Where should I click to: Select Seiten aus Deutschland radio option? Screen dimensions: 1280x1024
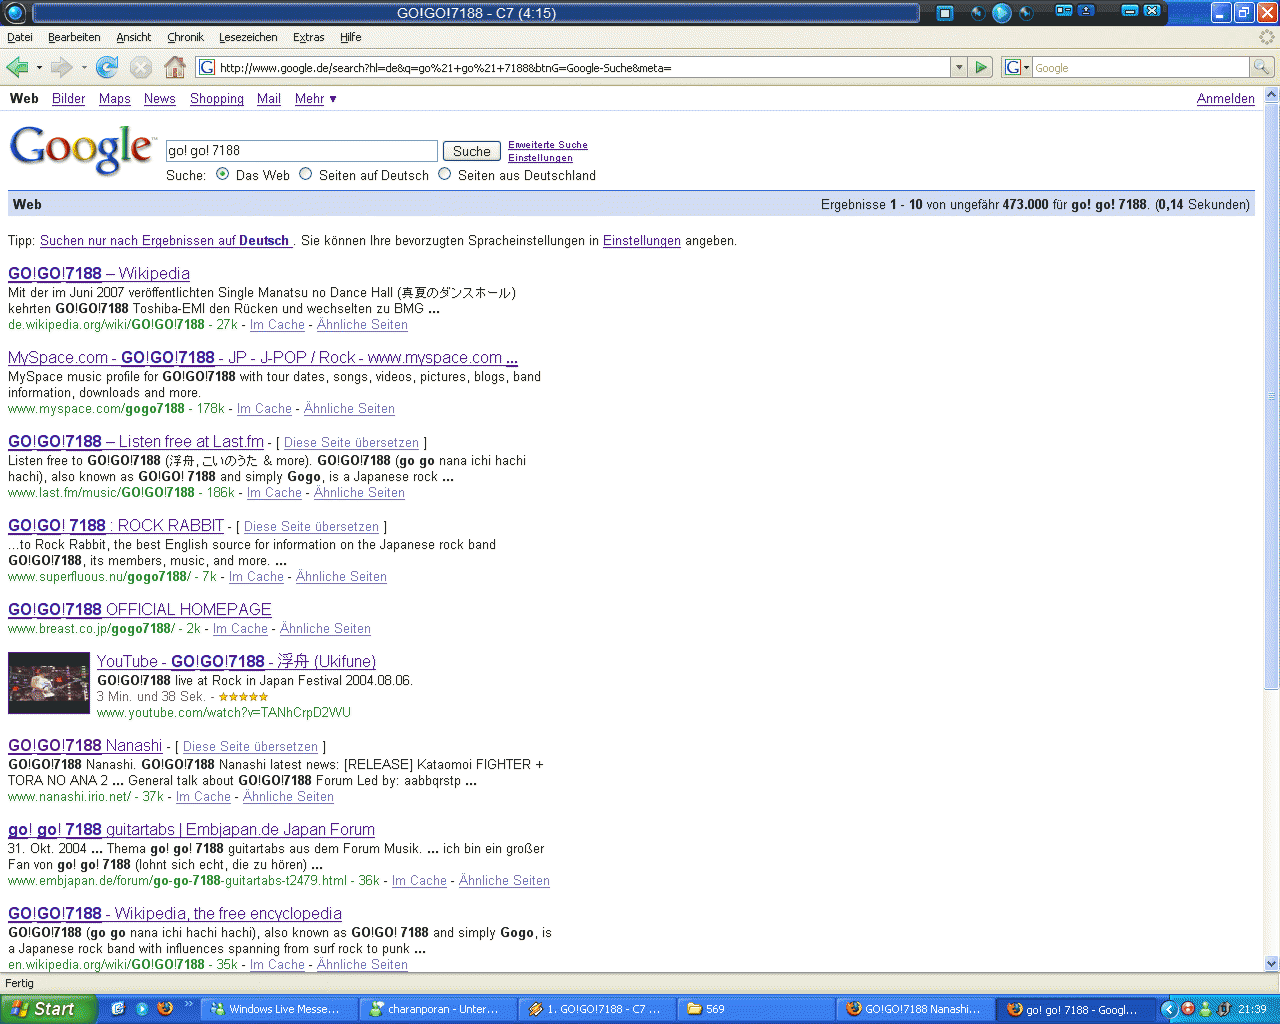click(x=445, y=174)
